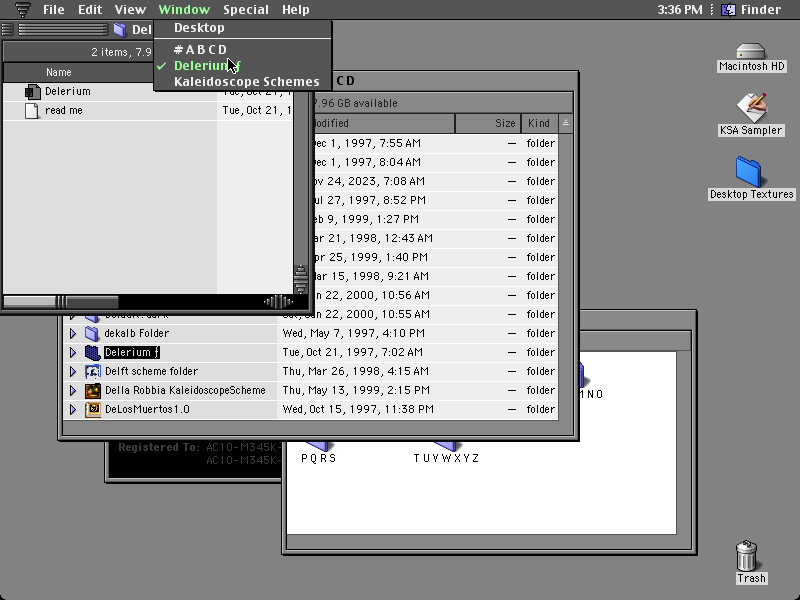
Task: Click date Wed, May 7, 1997, 4:10 PM
Action: click(x=354, y=333)
